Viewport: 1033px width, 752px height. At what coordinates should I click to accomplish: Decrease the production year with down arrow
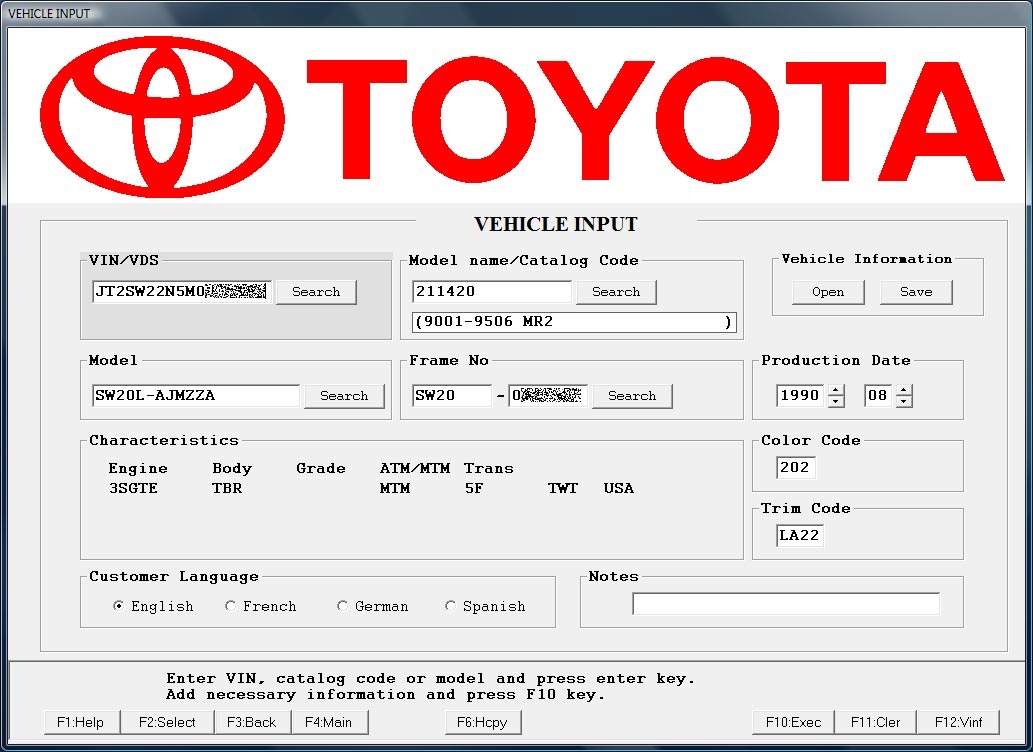click(836, 402)
